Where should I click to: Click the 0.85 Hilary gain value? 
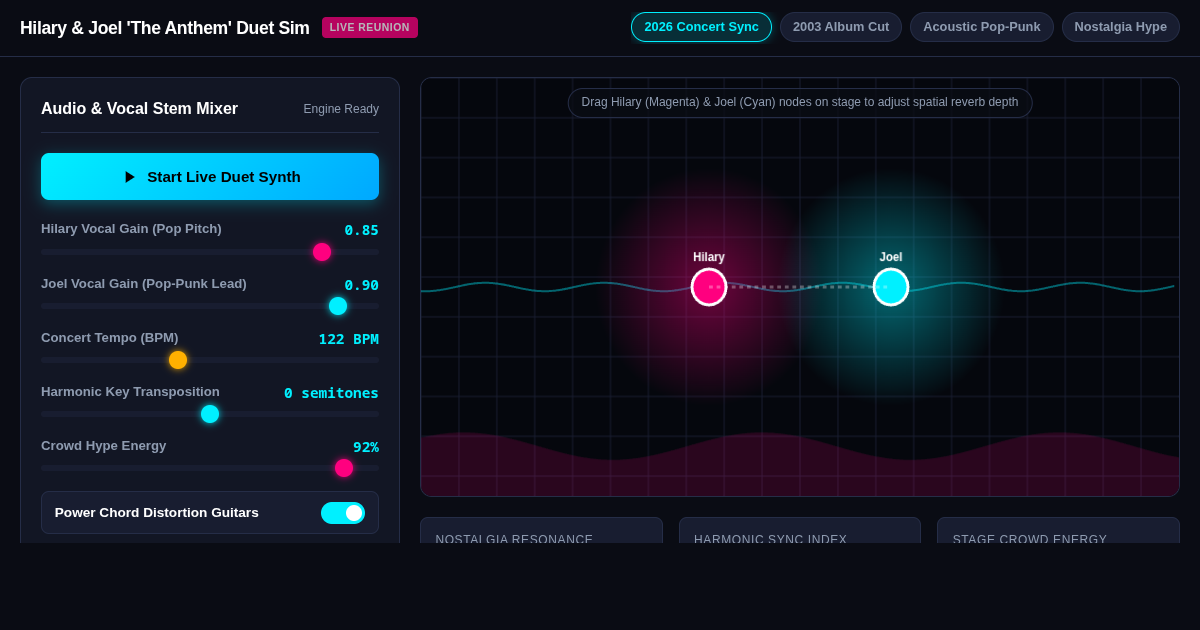(x=362, y=230)
